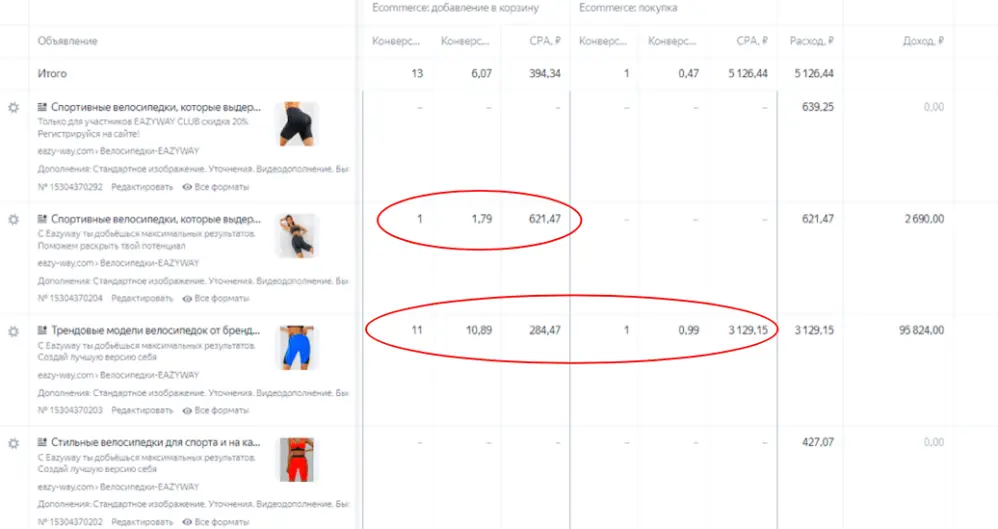This screenshot has height=529, width=998.
Task: Edit ad number 15304370204
Action: pos(141,298)
